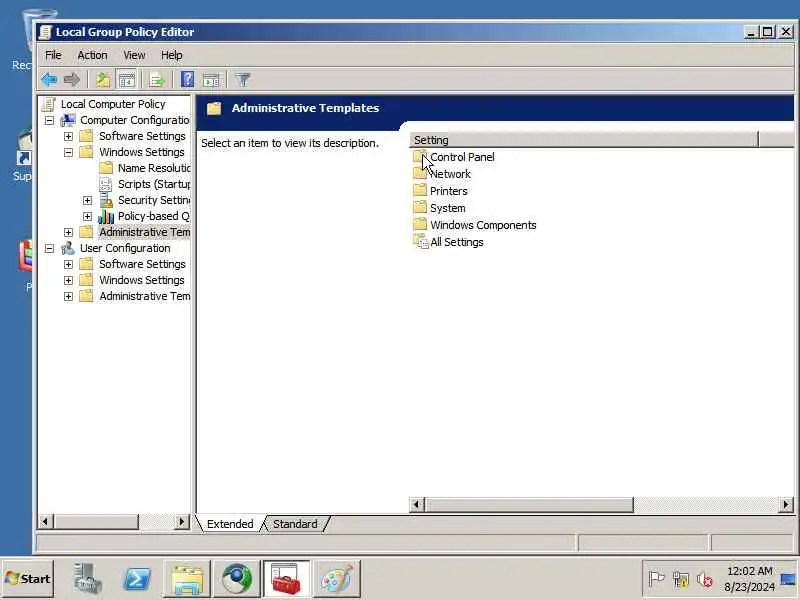The width and height of the screenshot is (800, 600).
Task: Click the User Configuration tree icon
Action: [x=68, y=248]
